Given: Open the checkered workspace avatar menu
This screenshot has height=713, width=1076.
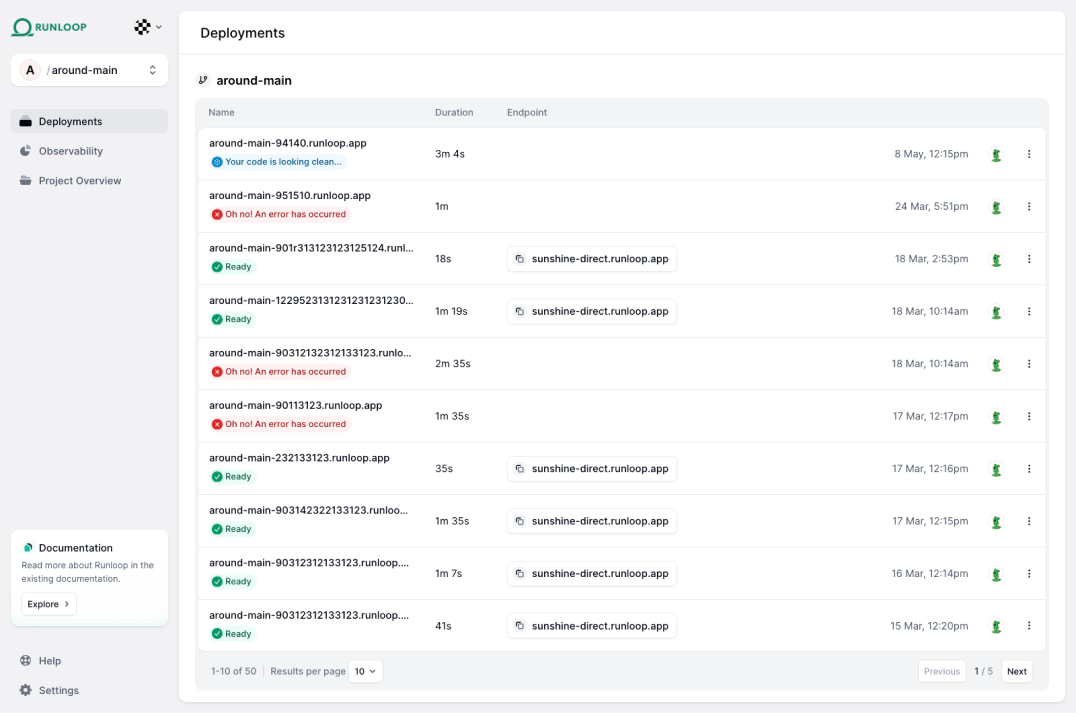Looking at the screenshot, I should pyautogui.click(x=148, y=27).
